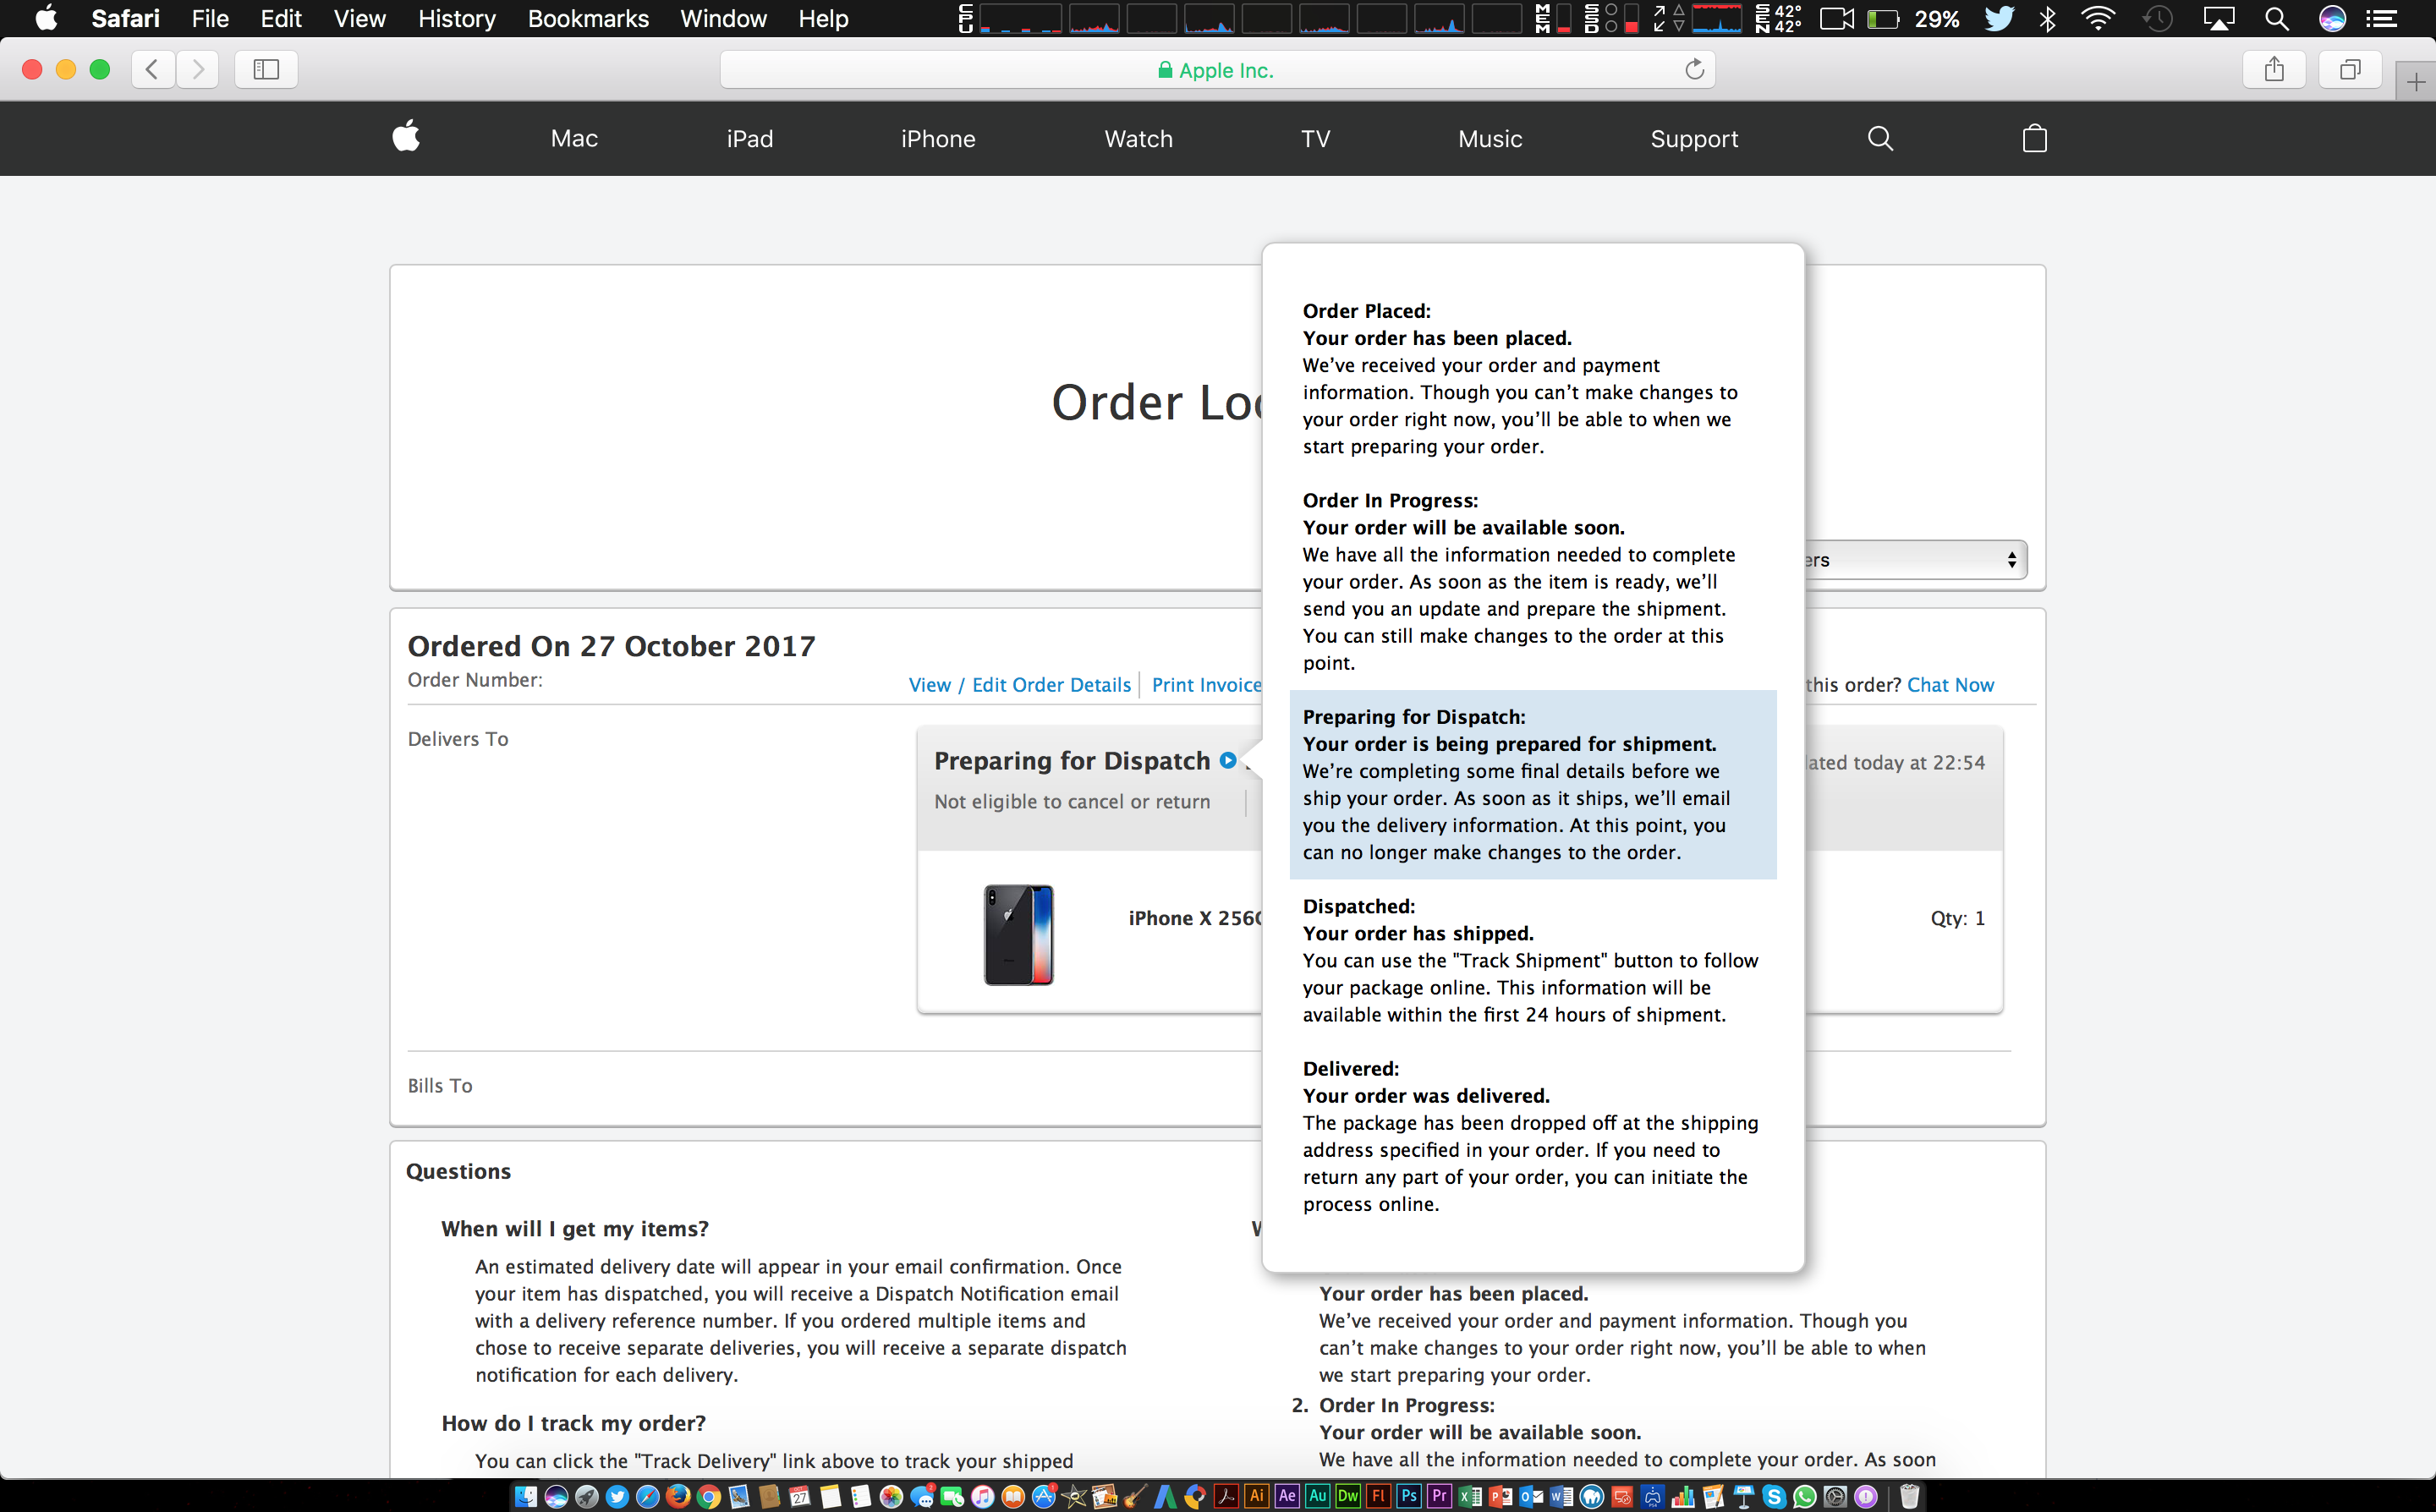Open the Wi-Fi menu bar icon
Viewport: 2436px width, 1512px height.
click(x=2098, y=18)
